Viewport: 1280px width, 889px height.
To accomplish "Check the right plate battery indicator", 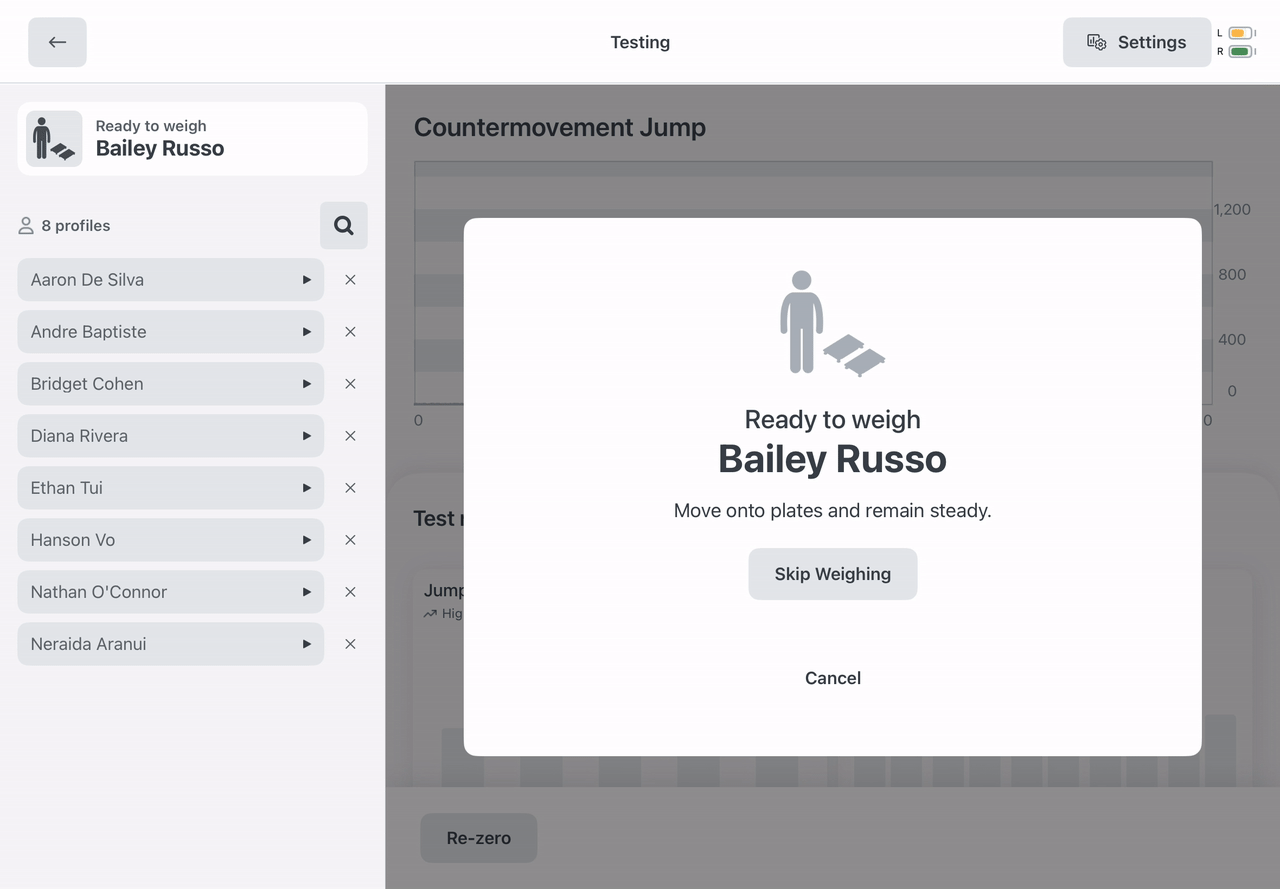I will pos(1241,51).
